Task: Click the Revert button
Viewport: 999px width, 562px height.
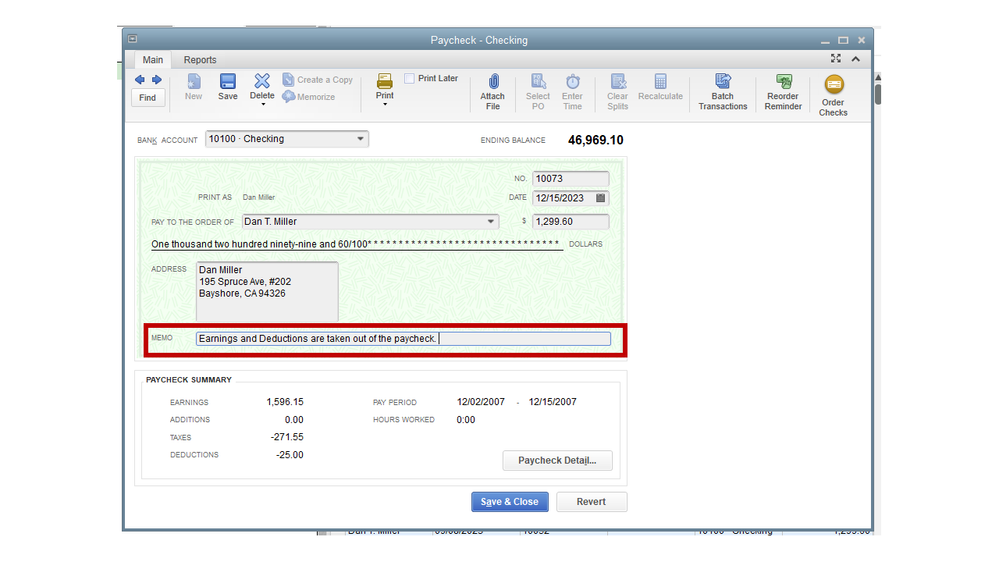Action: 591,502
